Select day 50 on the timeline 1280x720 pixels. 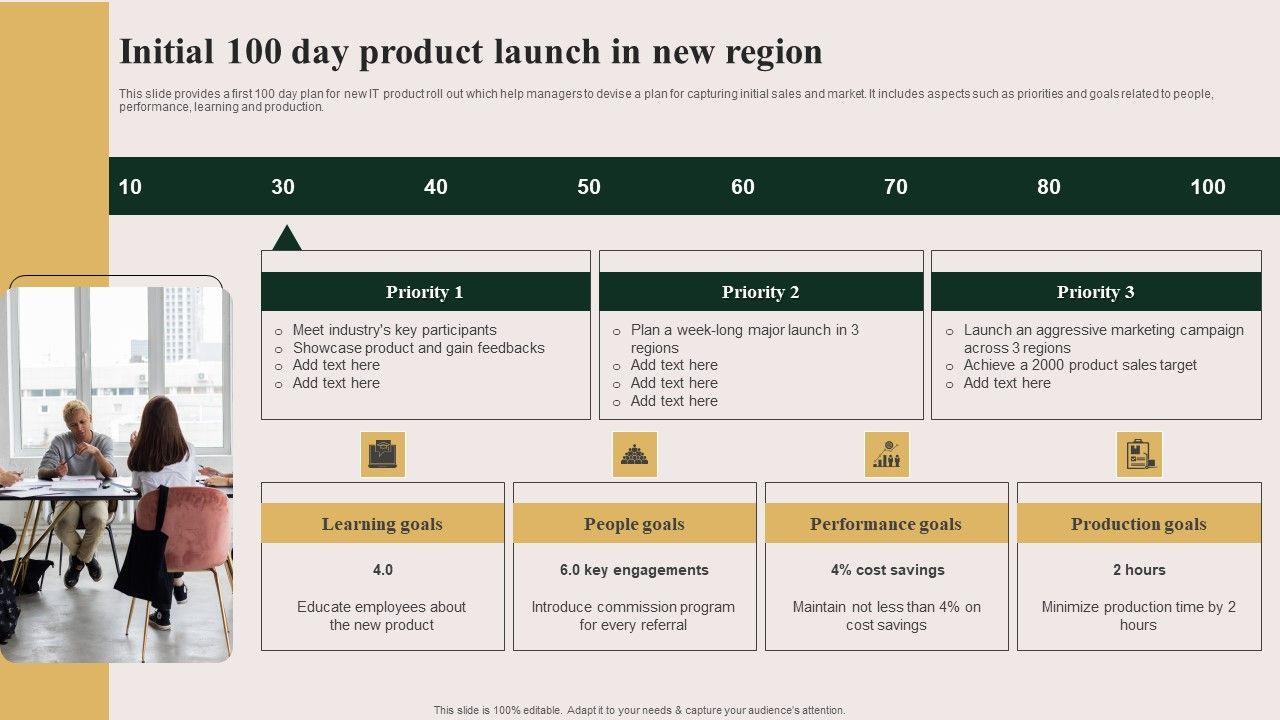(589, 187)
